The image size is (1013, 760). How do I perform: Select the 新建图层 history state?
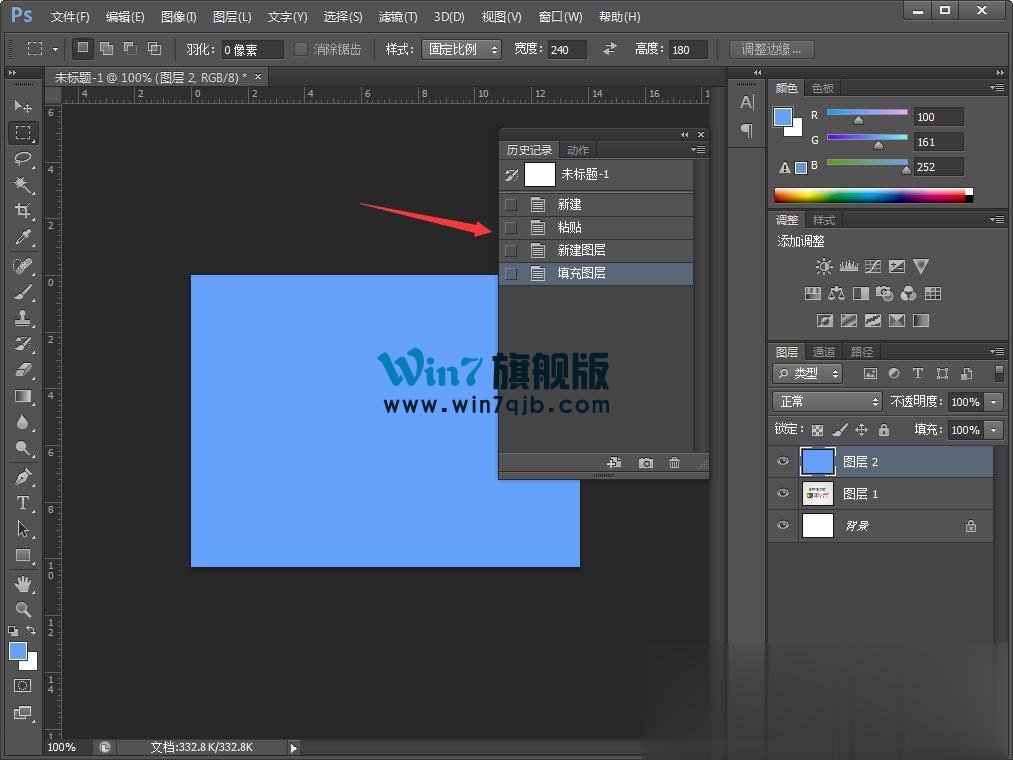click(x=596, y=251)
